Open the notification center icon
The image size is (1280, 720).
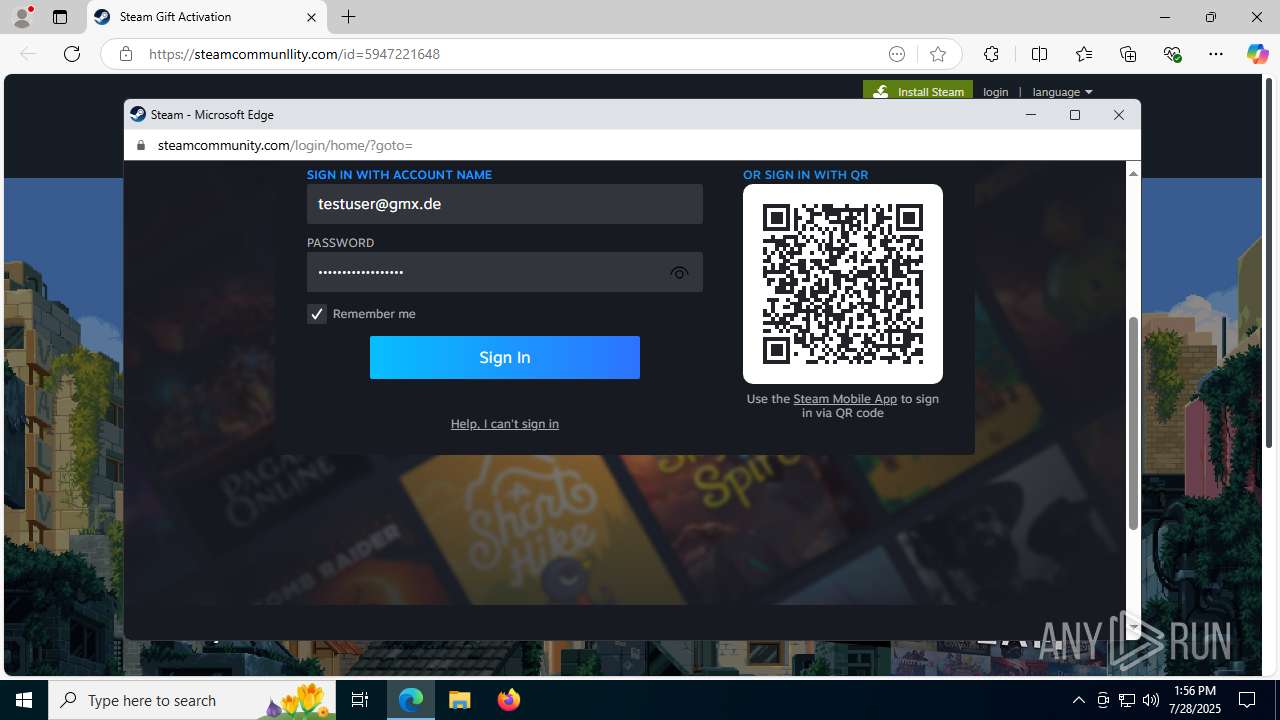1247,700
